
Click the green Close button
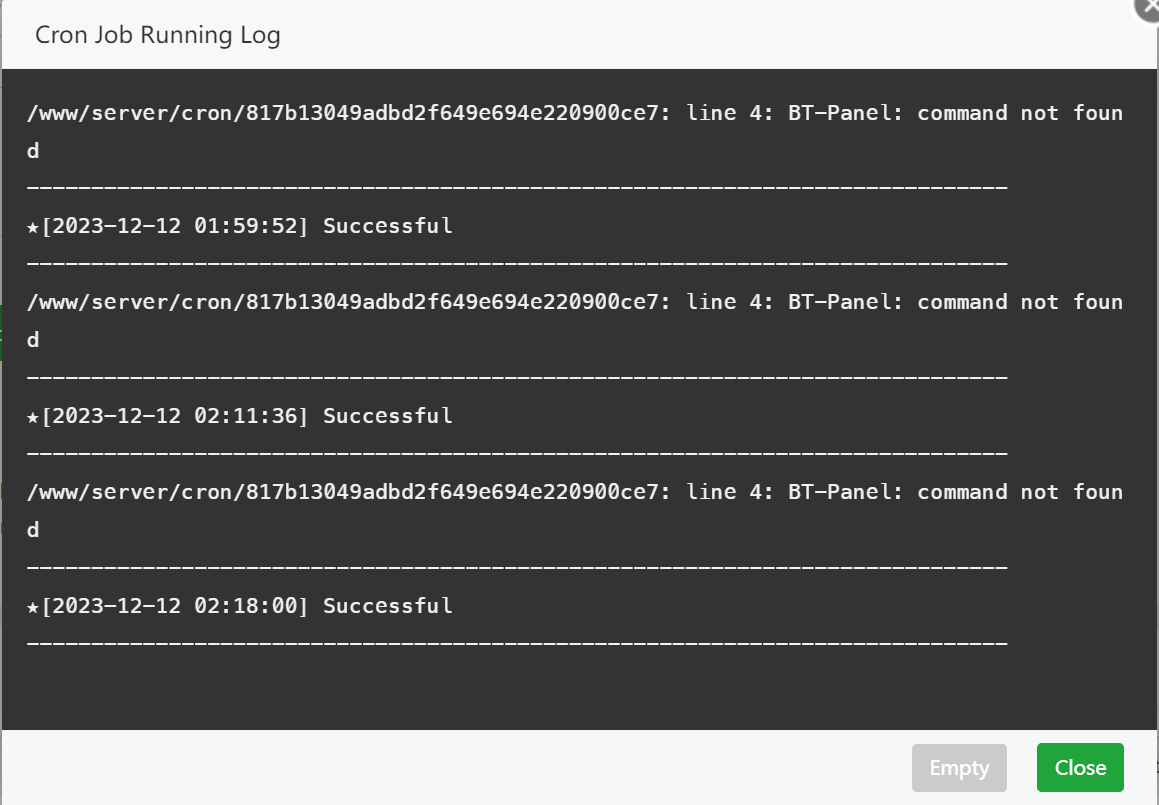1080,768
